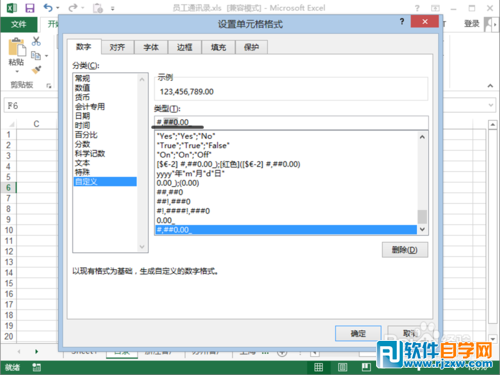Switch to the 对齐 tab

click(117, 47)
